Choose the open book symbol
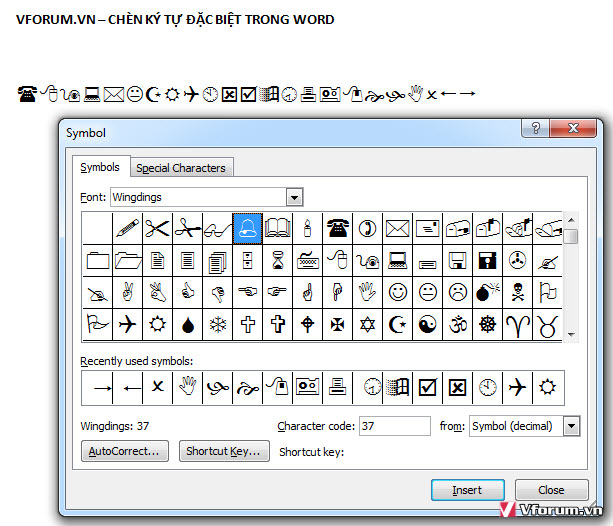Viewport: 613px width, 526px height. click(278, 228)
